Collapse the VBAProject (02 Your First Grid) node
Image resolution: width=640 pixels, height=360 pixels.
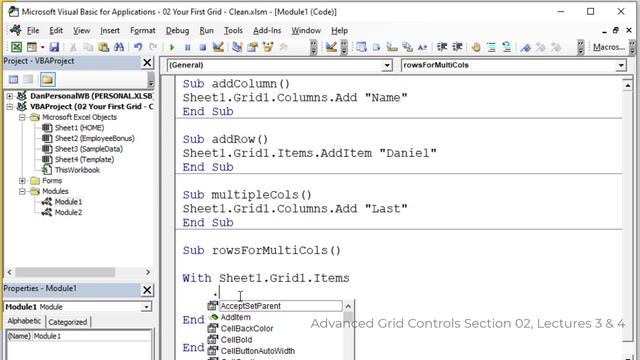click(9, 107)
